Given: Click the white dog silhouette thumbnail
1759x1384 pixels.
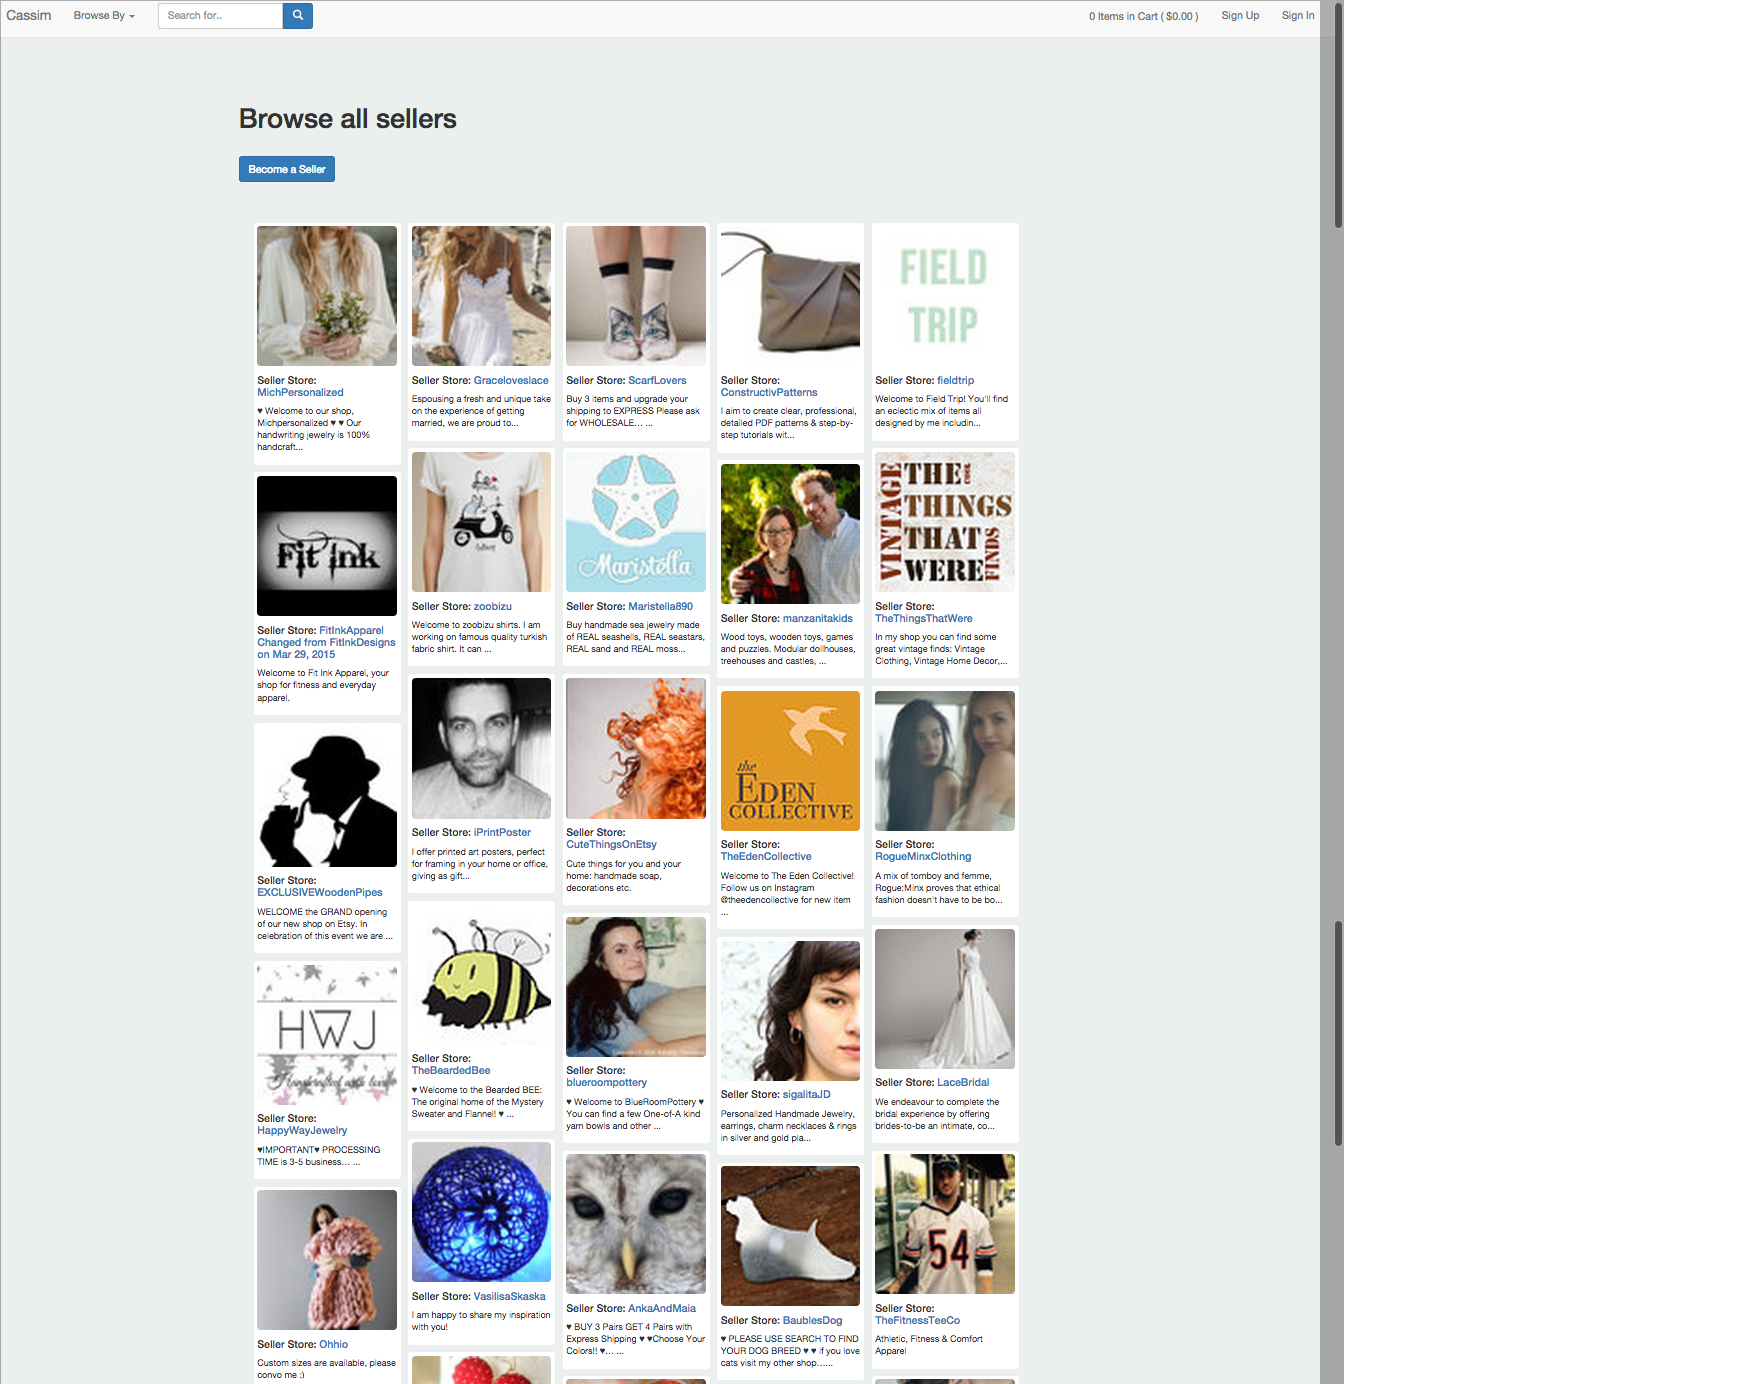Looking at the screenshot, I should [x=790, y=1236].
